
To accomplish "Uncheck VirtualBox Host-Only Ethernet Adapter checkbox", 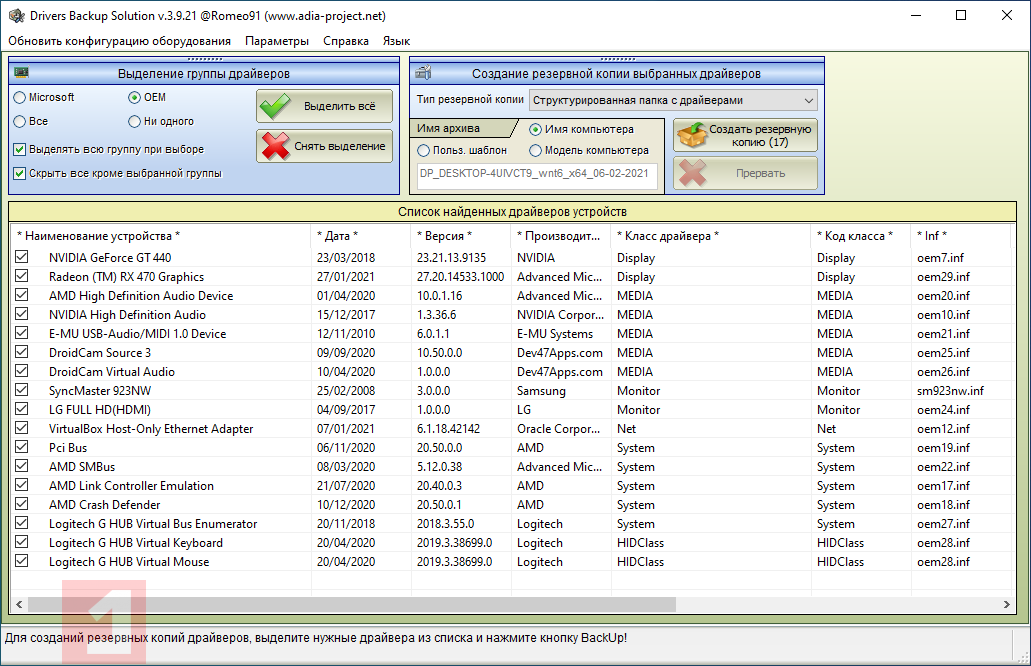I will click(22, 428).
